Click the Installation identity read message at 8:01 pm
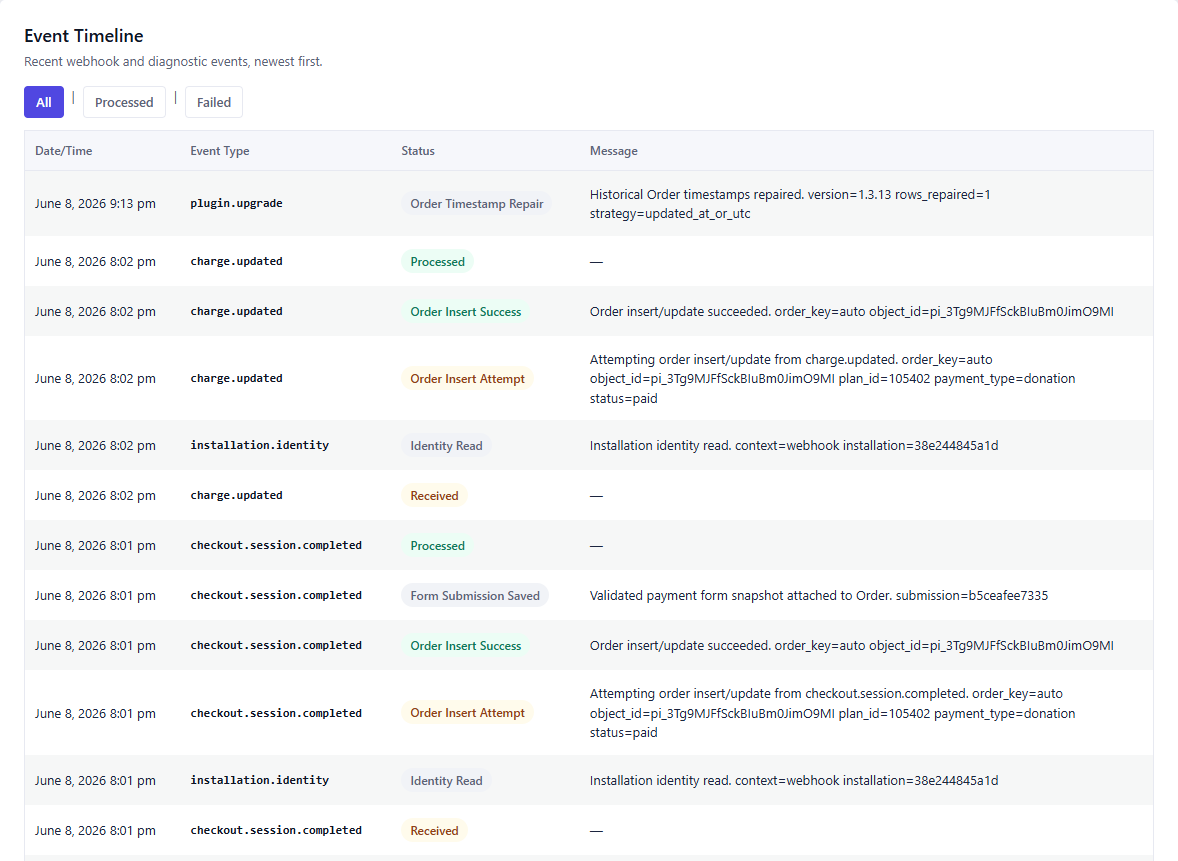The width and height of the screenshot is (1178, 861). click(794, 781)
